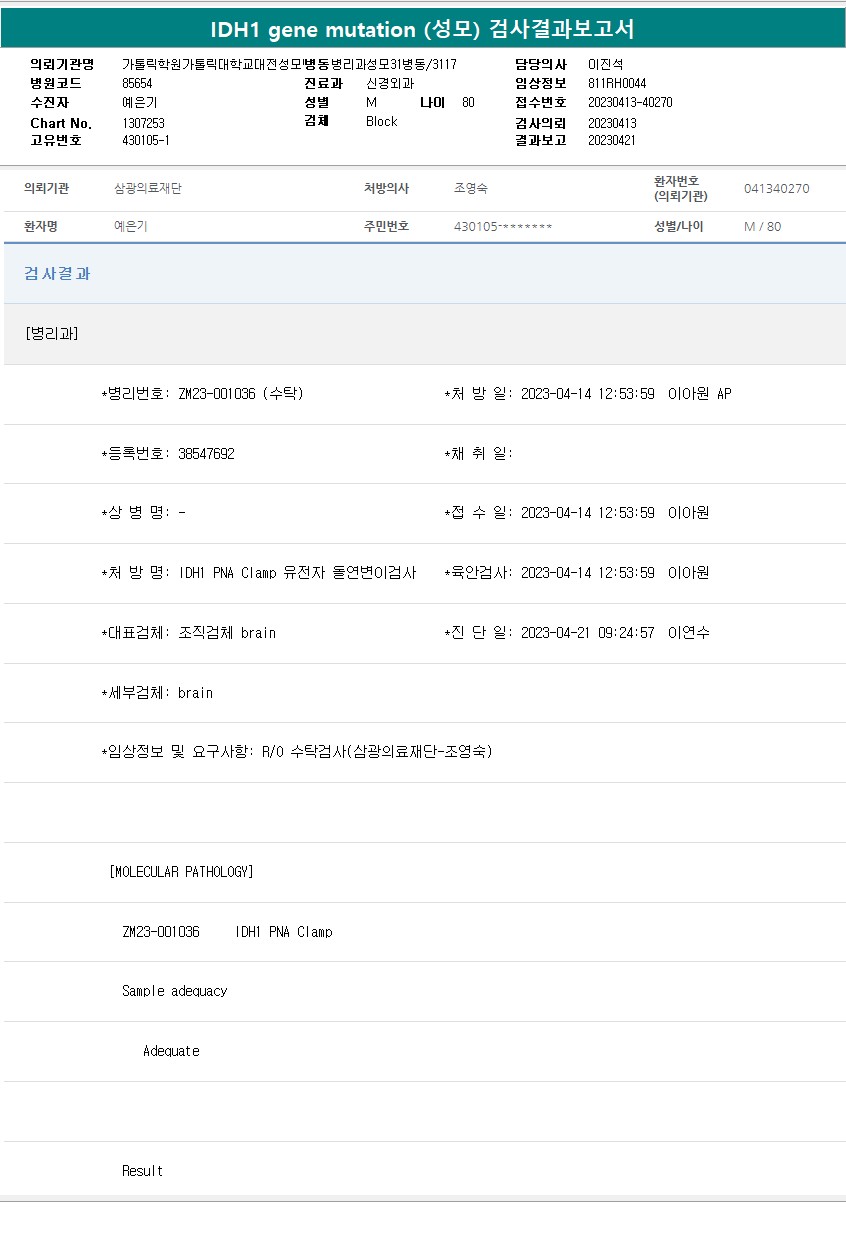This screenshot has width=846, height=1239.
Task: Click the 등록번호 line 38547692
Action: 168,454
